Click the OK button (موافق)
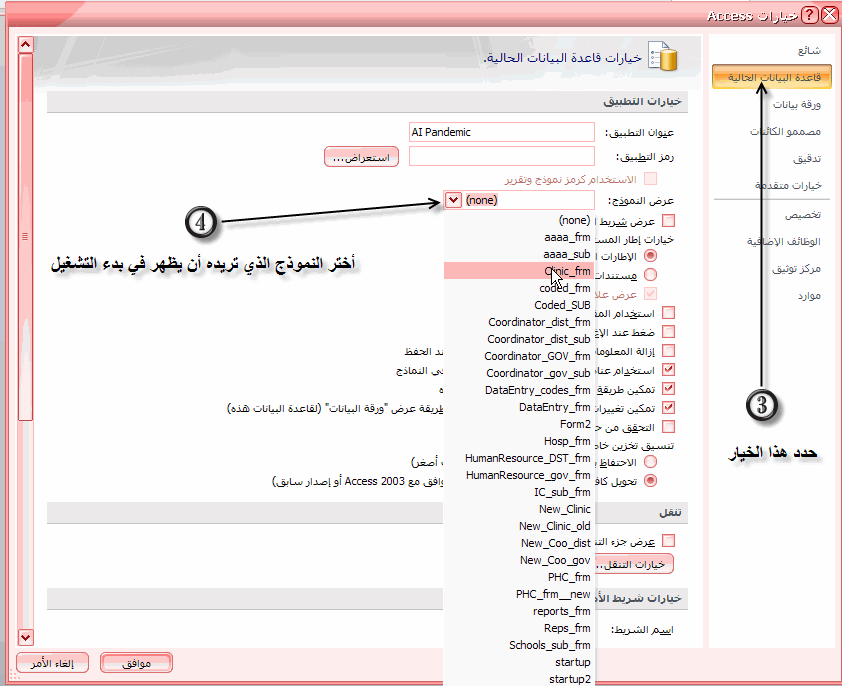 (136, 663)
